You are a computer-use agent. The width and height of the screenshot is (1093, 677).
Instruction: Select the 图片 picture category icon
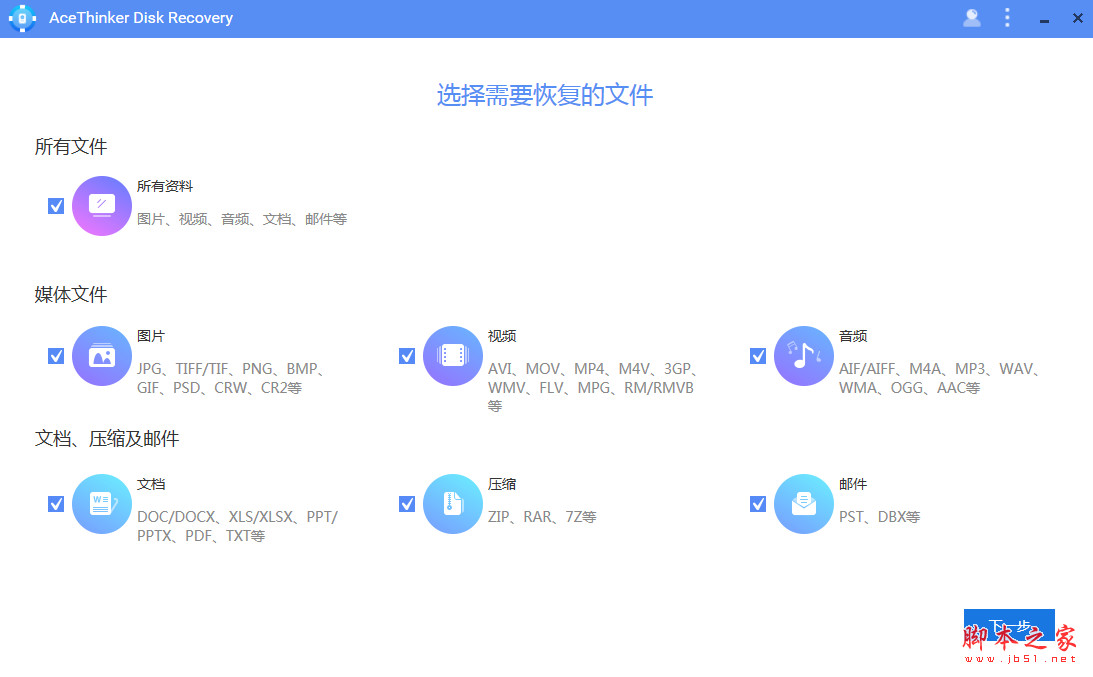click(101, 356)
